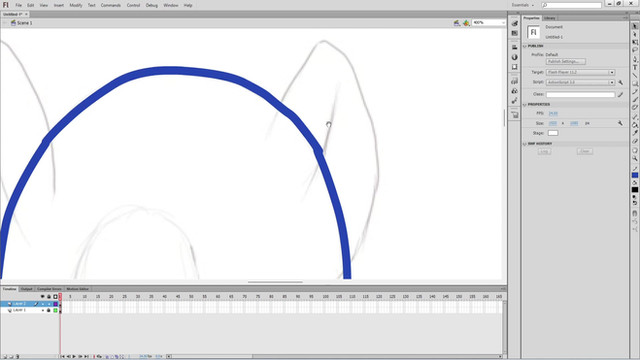Screen dimensions: 640x360
Task: Collapse the Publish section in Properties
Action: coord(525,46)
